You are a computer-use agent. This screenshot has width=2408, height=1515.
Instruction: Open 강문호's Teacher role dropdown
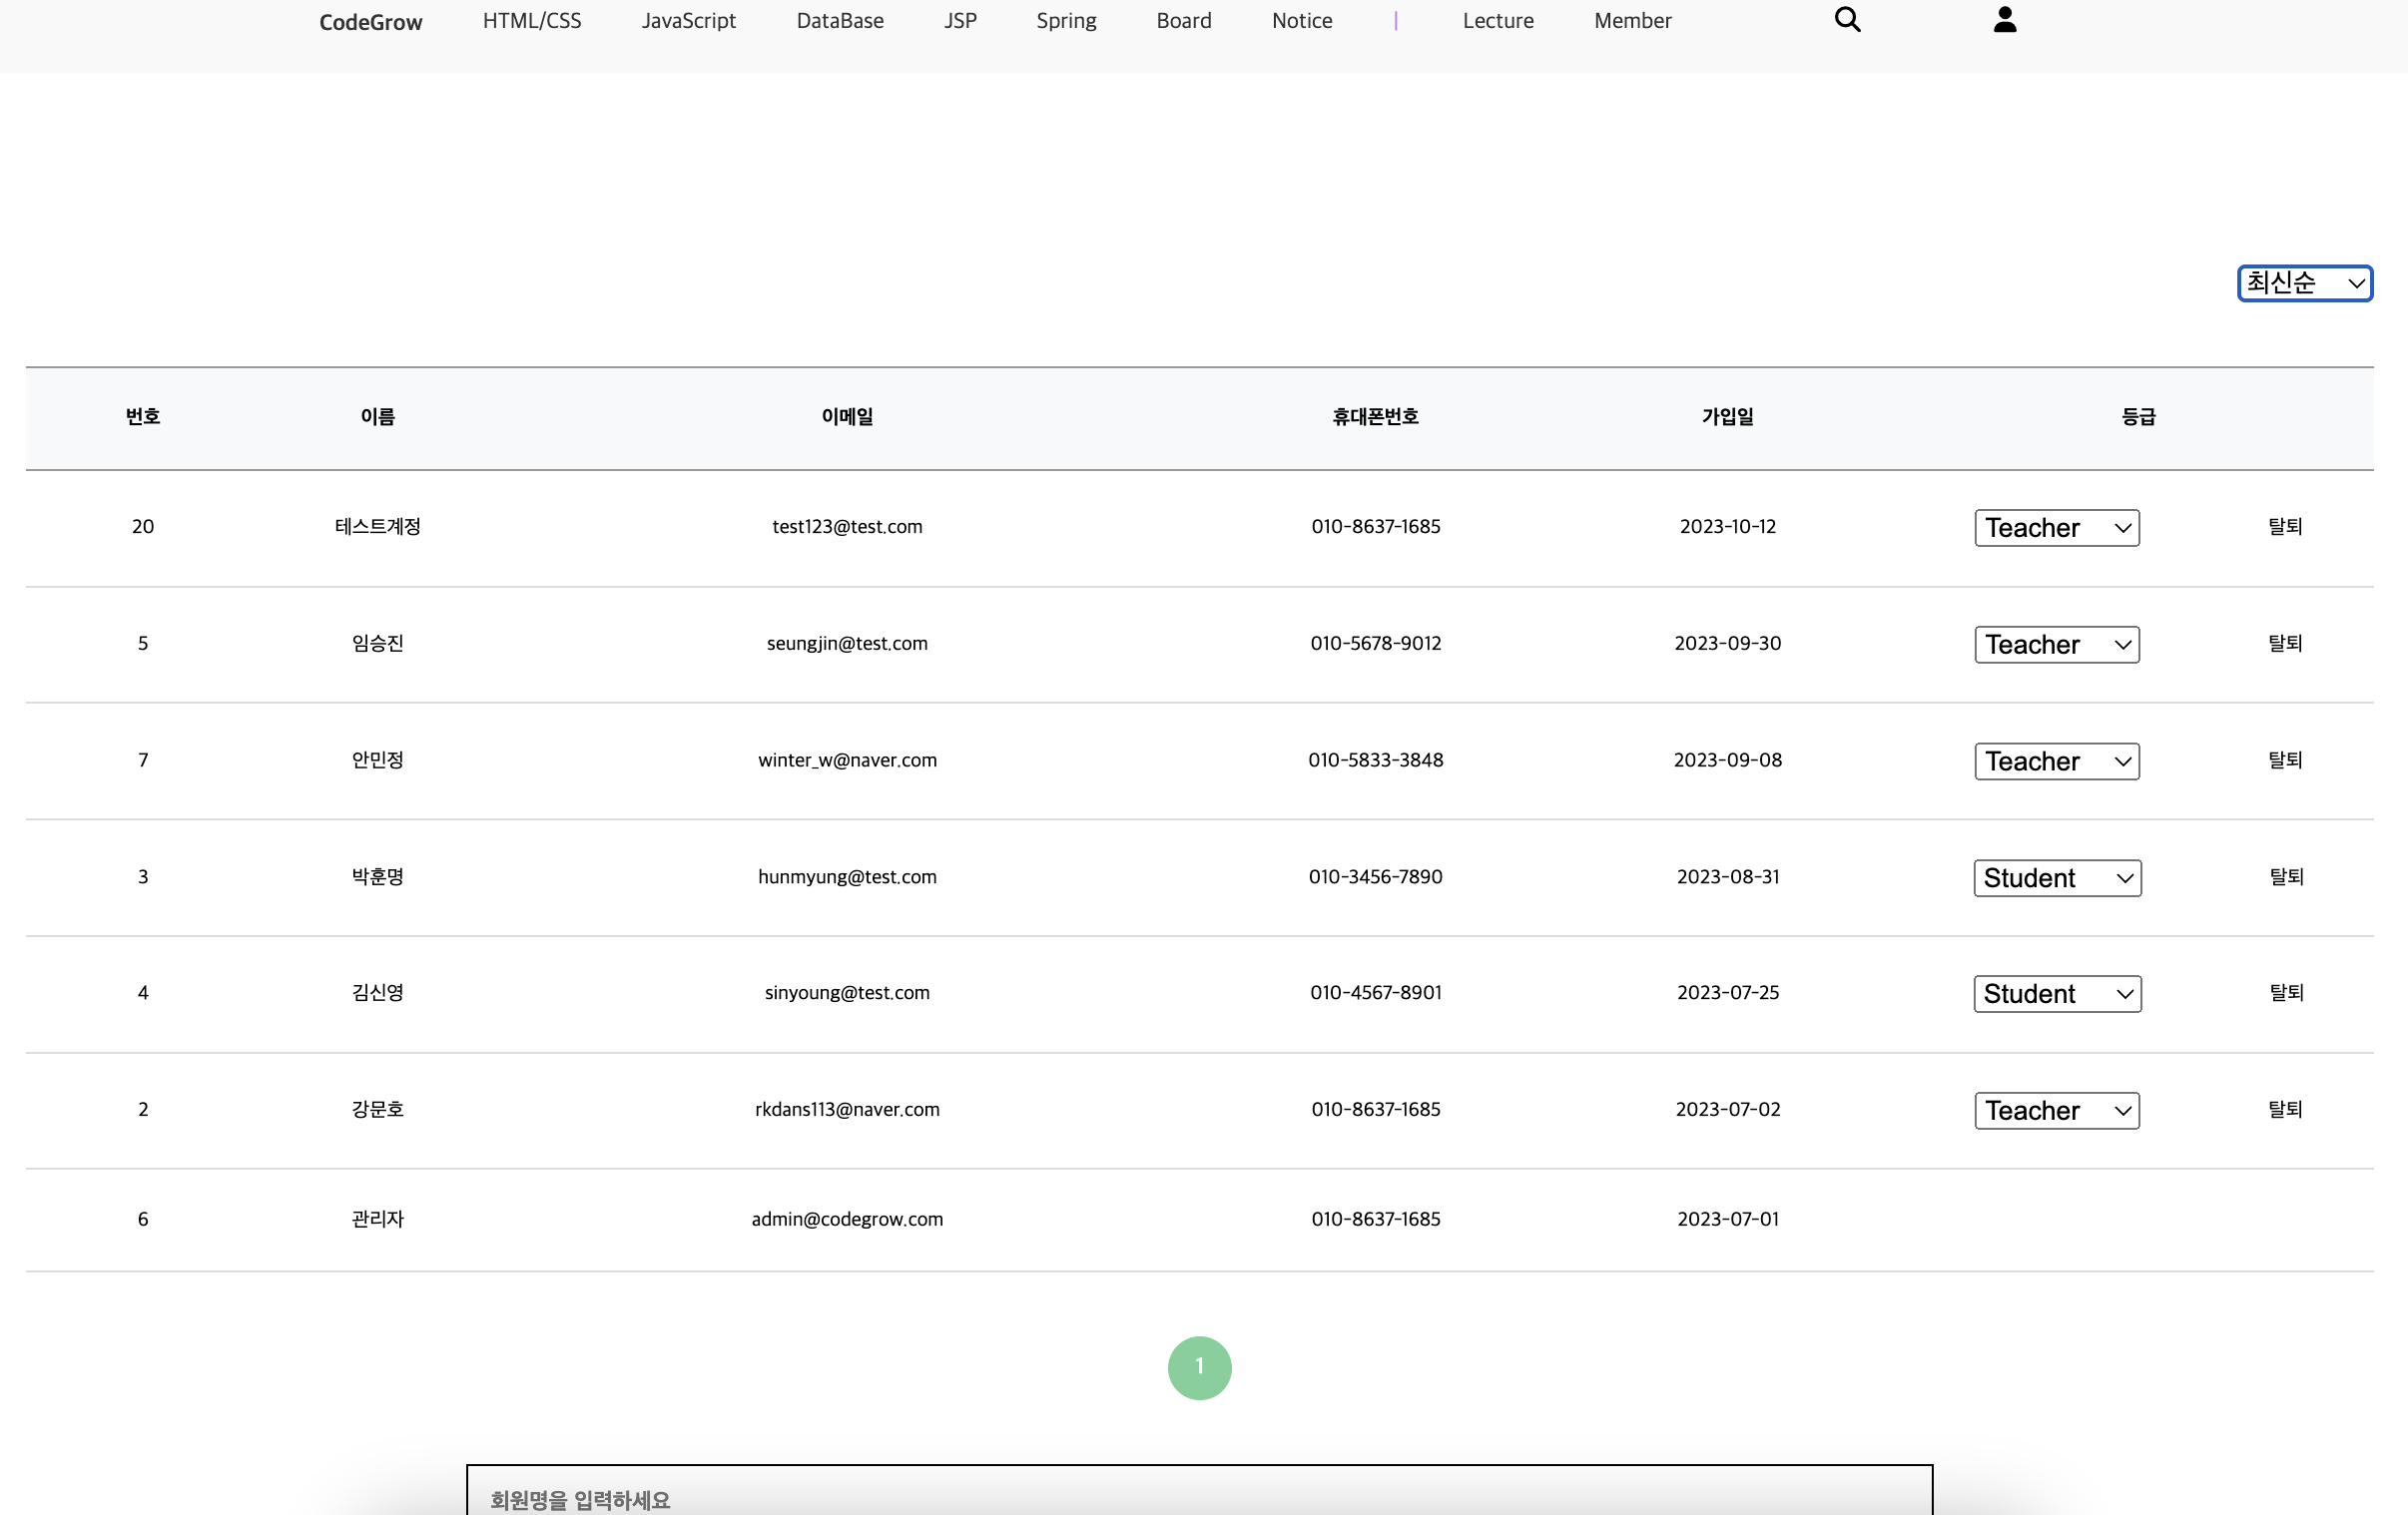[x=2056, y=1110]
